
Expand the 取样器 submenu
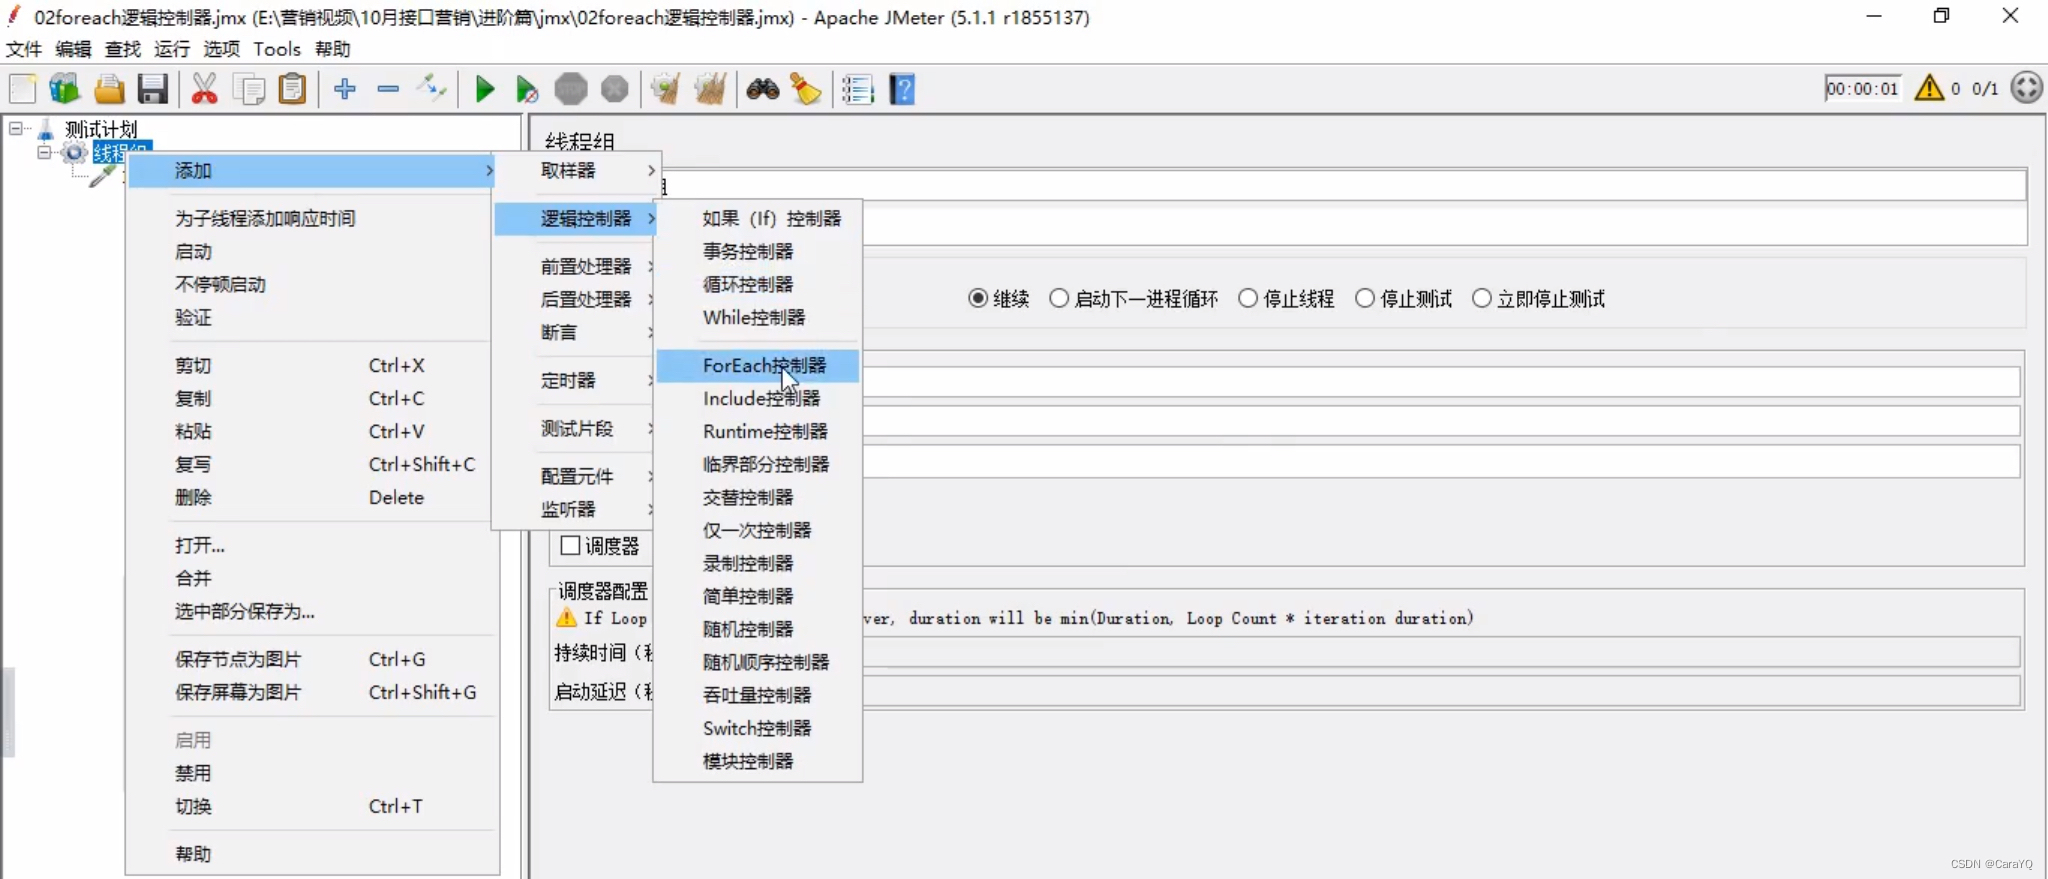pyautogui.click(x=576, y=171)
